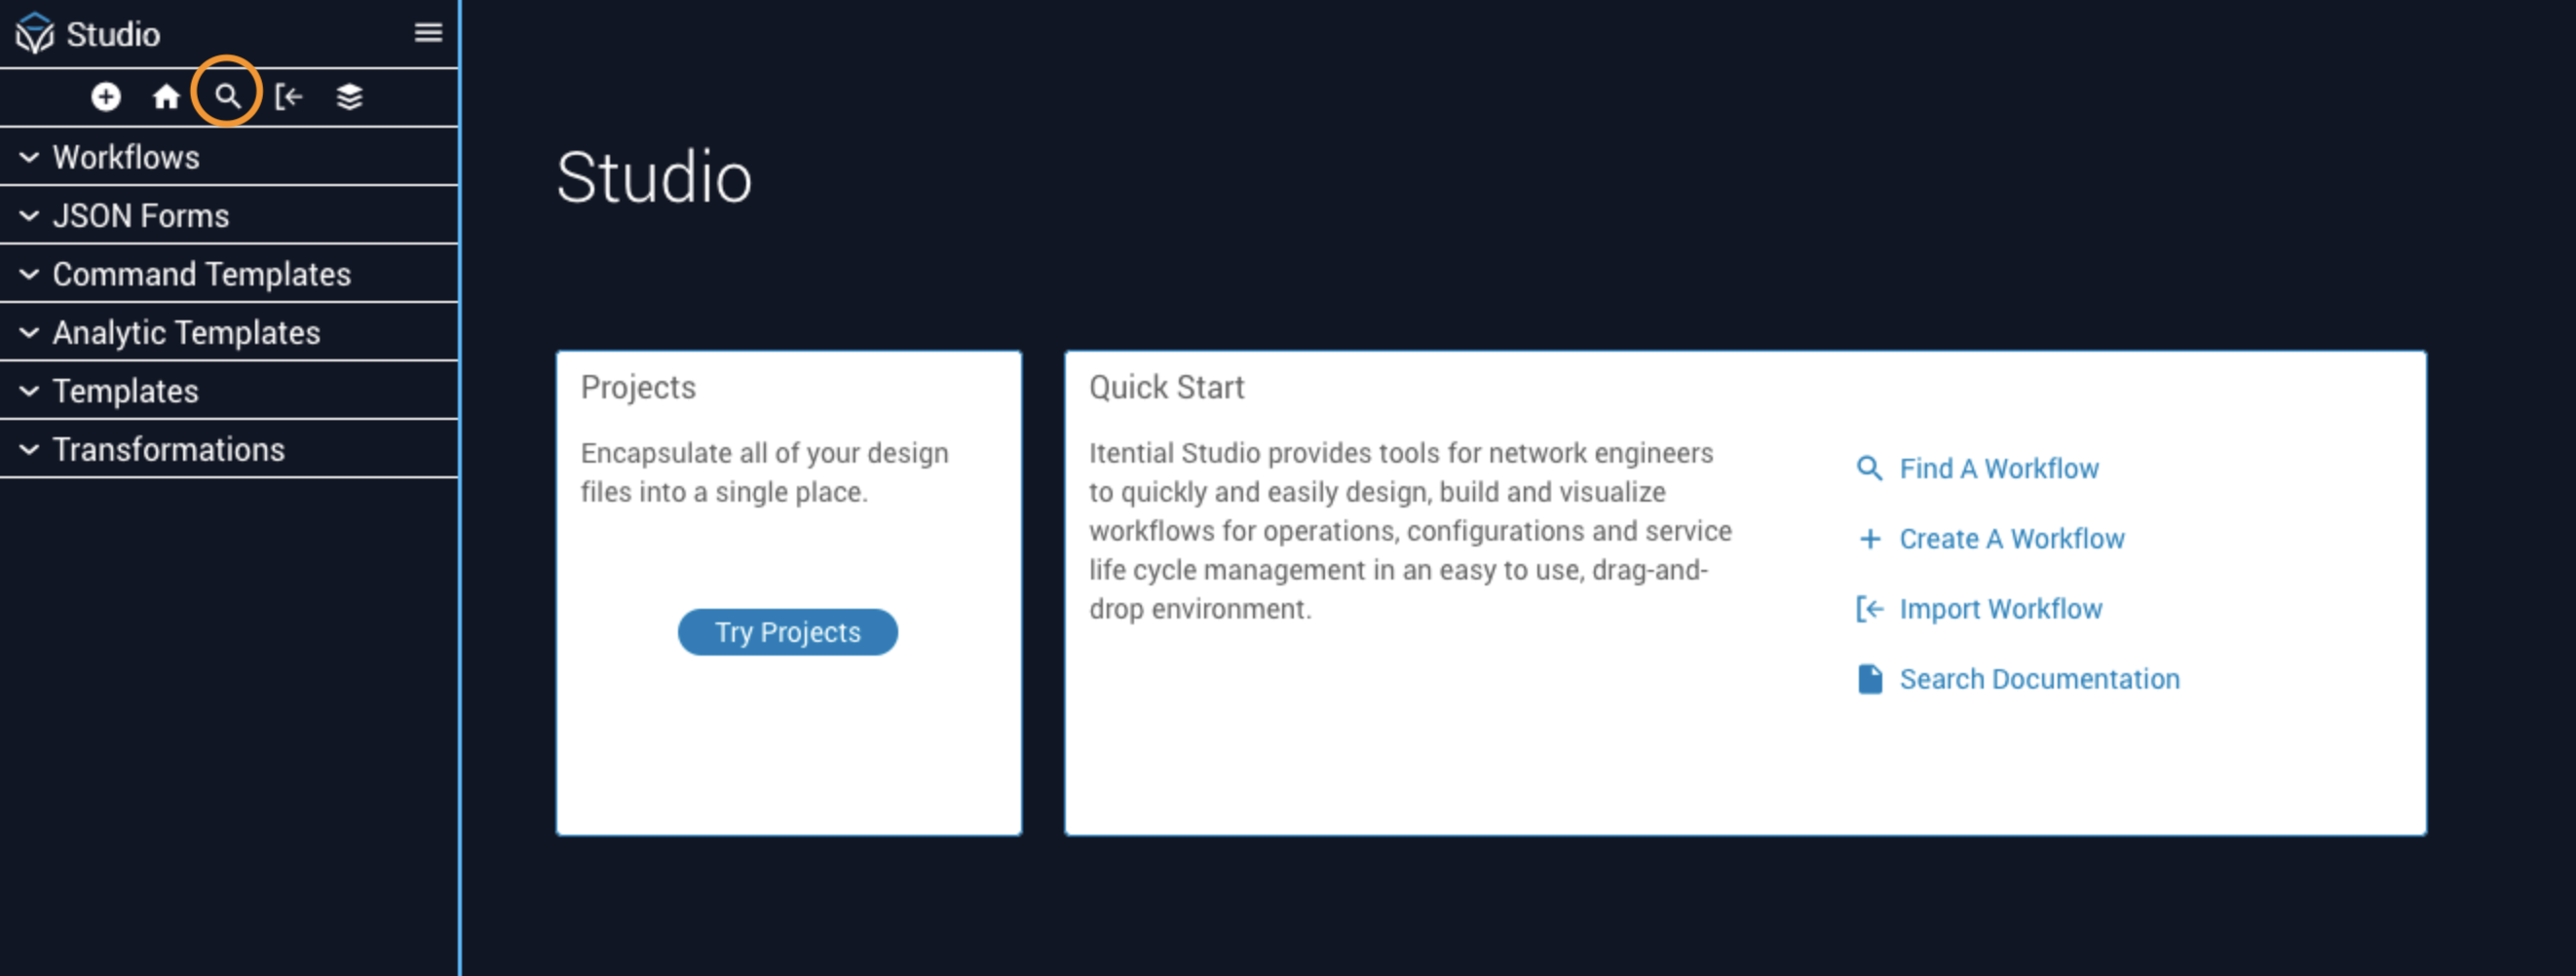Expand the Workflows section chevron
The image size is (2576, 976).
coord(30,157)
